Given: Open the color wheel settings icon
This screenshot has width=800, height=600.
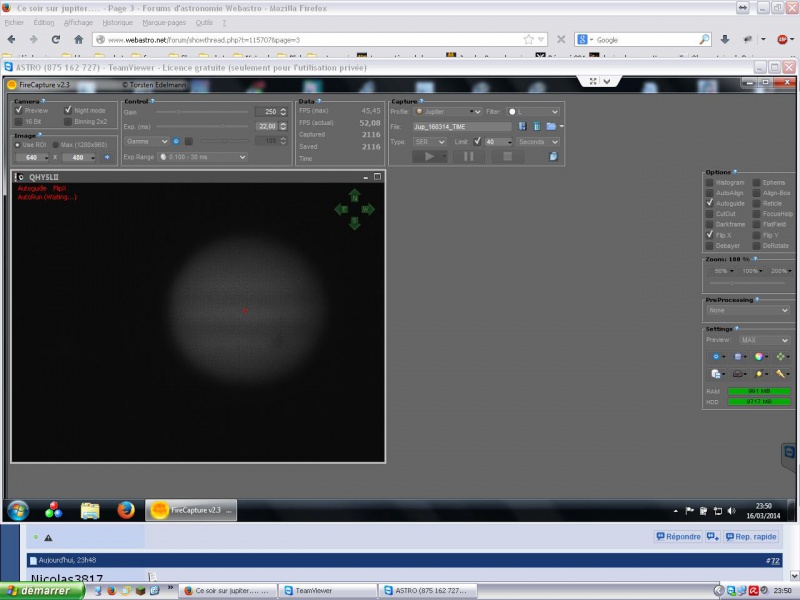Looking at the screenshot, I should [x=760, y=357].
